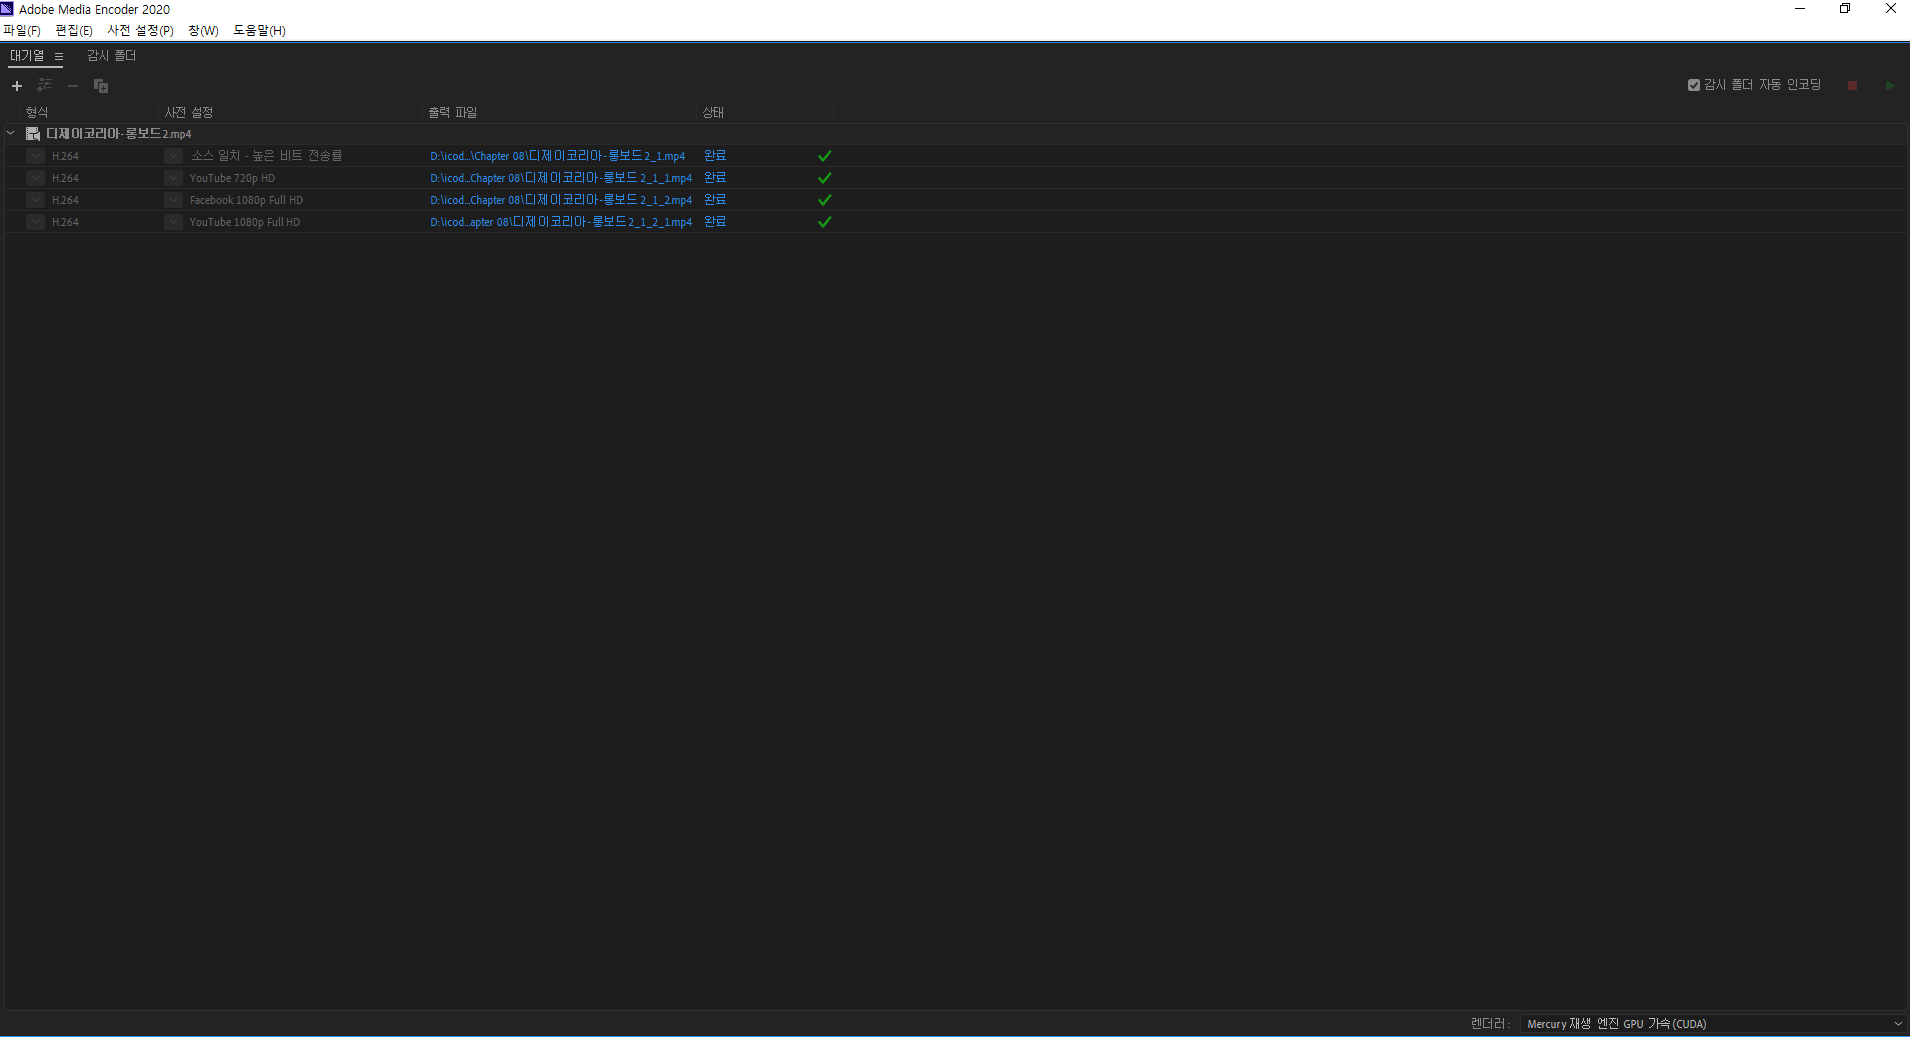
Task: Close the Adobe Media Encoder window
Action: [1890, 9]
